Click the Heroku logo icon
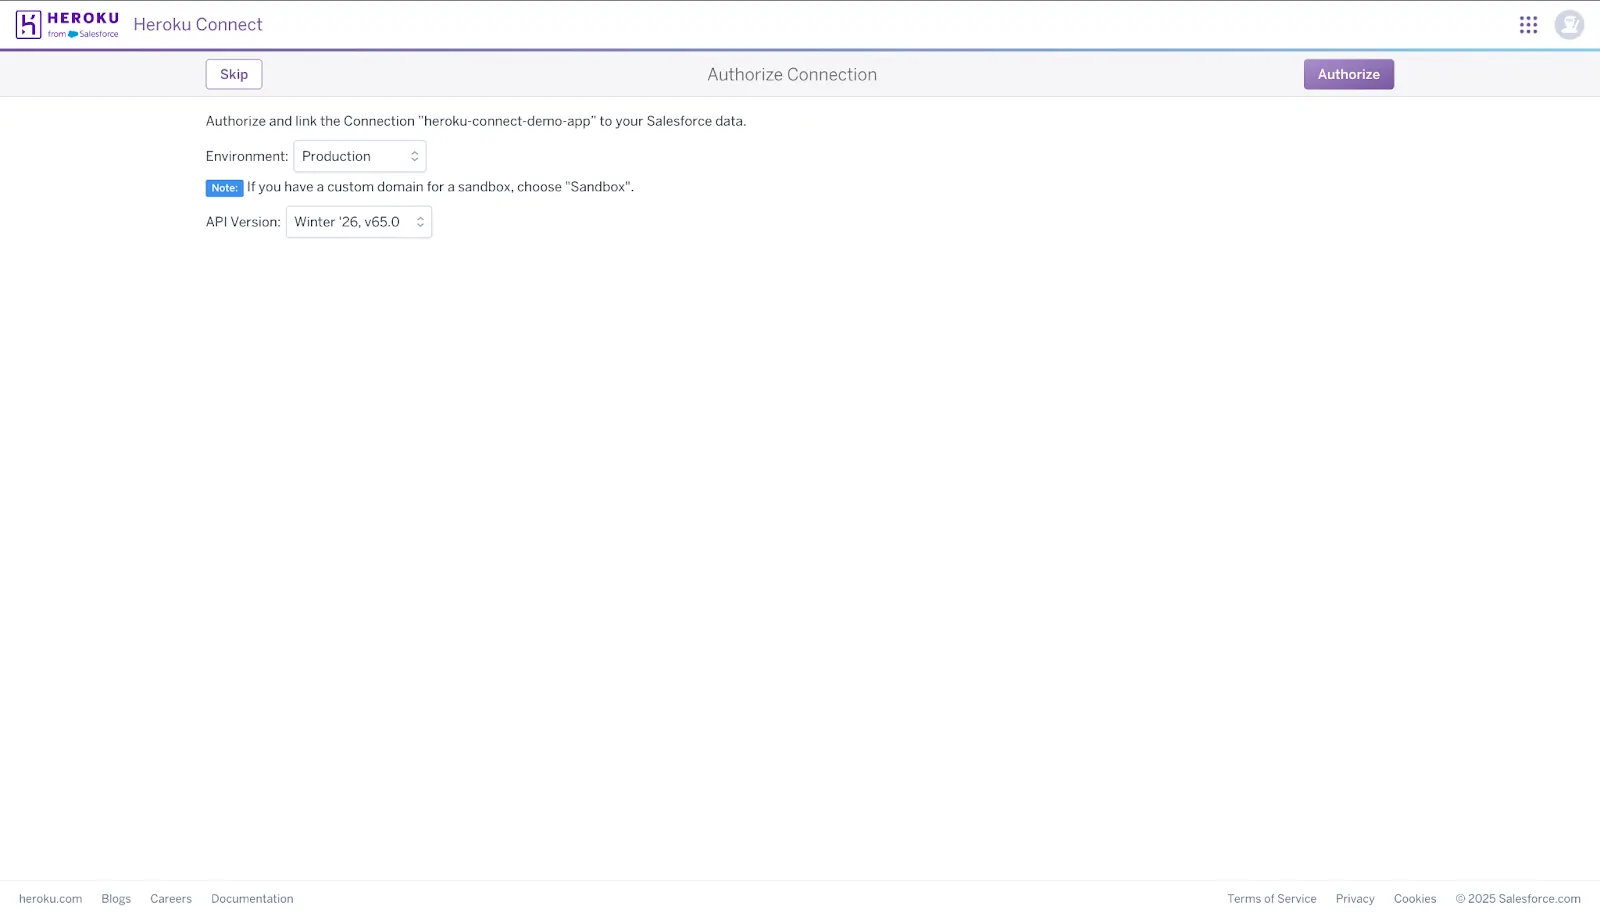This screenshot has width=1600, height=917. [29, 25]
